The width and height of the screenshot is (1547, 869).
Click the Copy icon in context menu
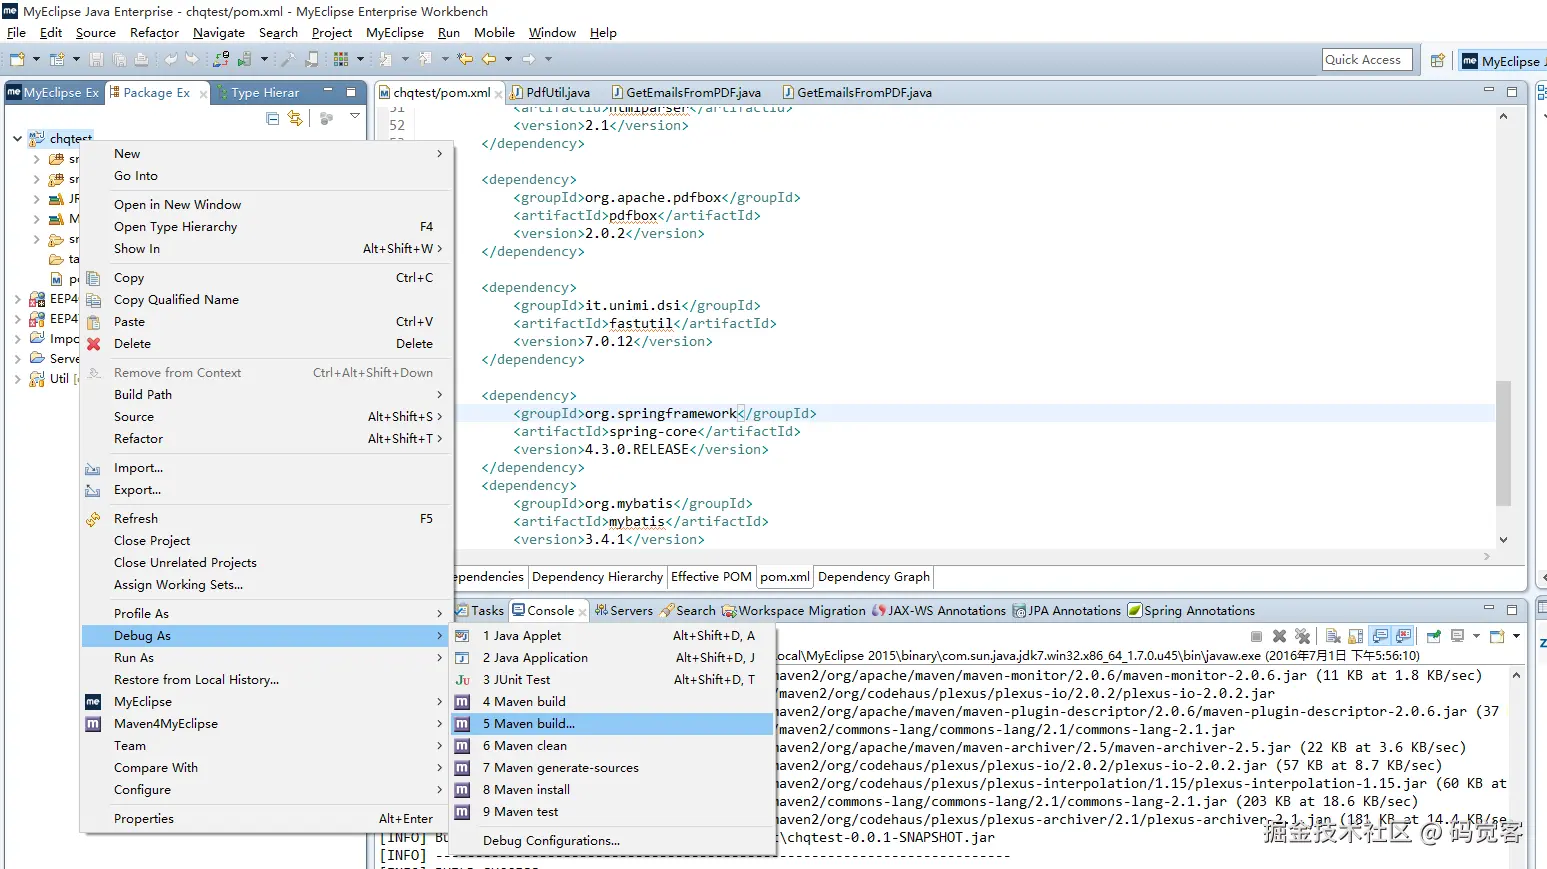tap(94, 278)
